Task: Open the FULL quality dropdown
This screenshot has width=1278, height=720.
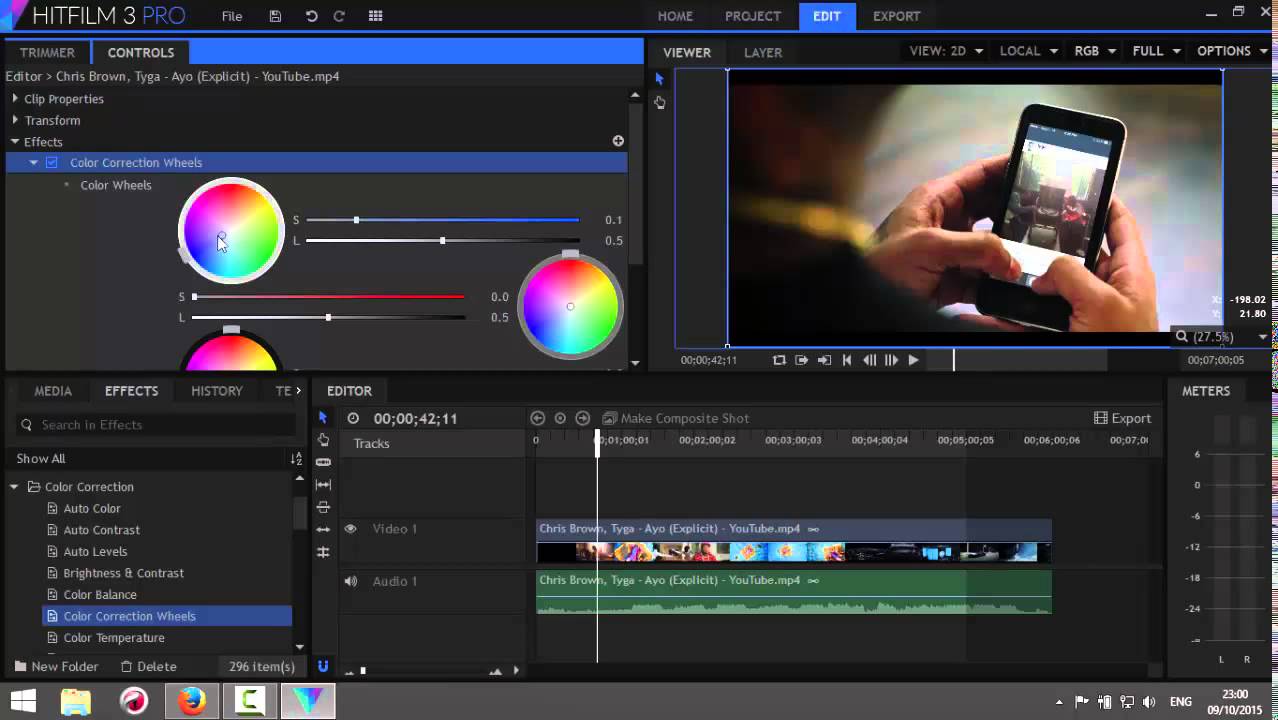Action: tap(1157, 51)
